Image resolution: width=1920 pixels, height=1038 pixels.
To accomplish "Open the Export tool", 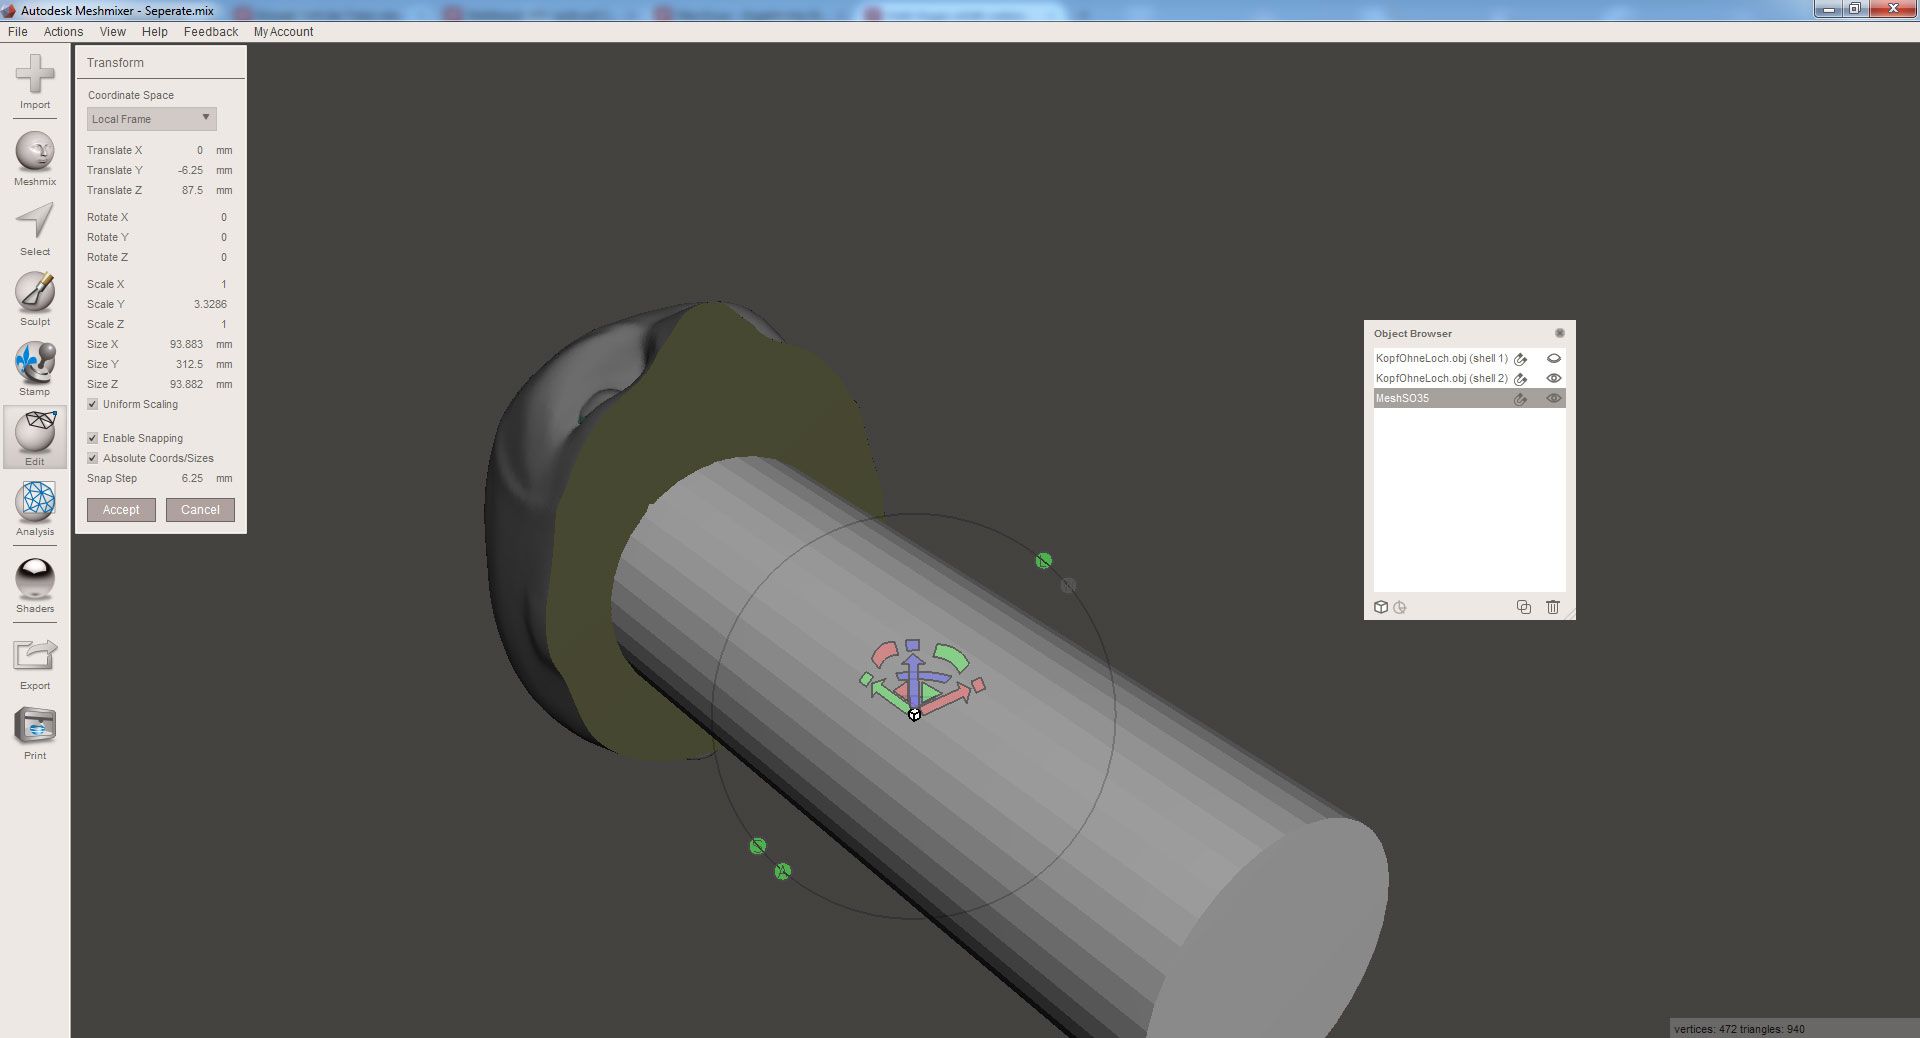I will (x=35, y=664).
